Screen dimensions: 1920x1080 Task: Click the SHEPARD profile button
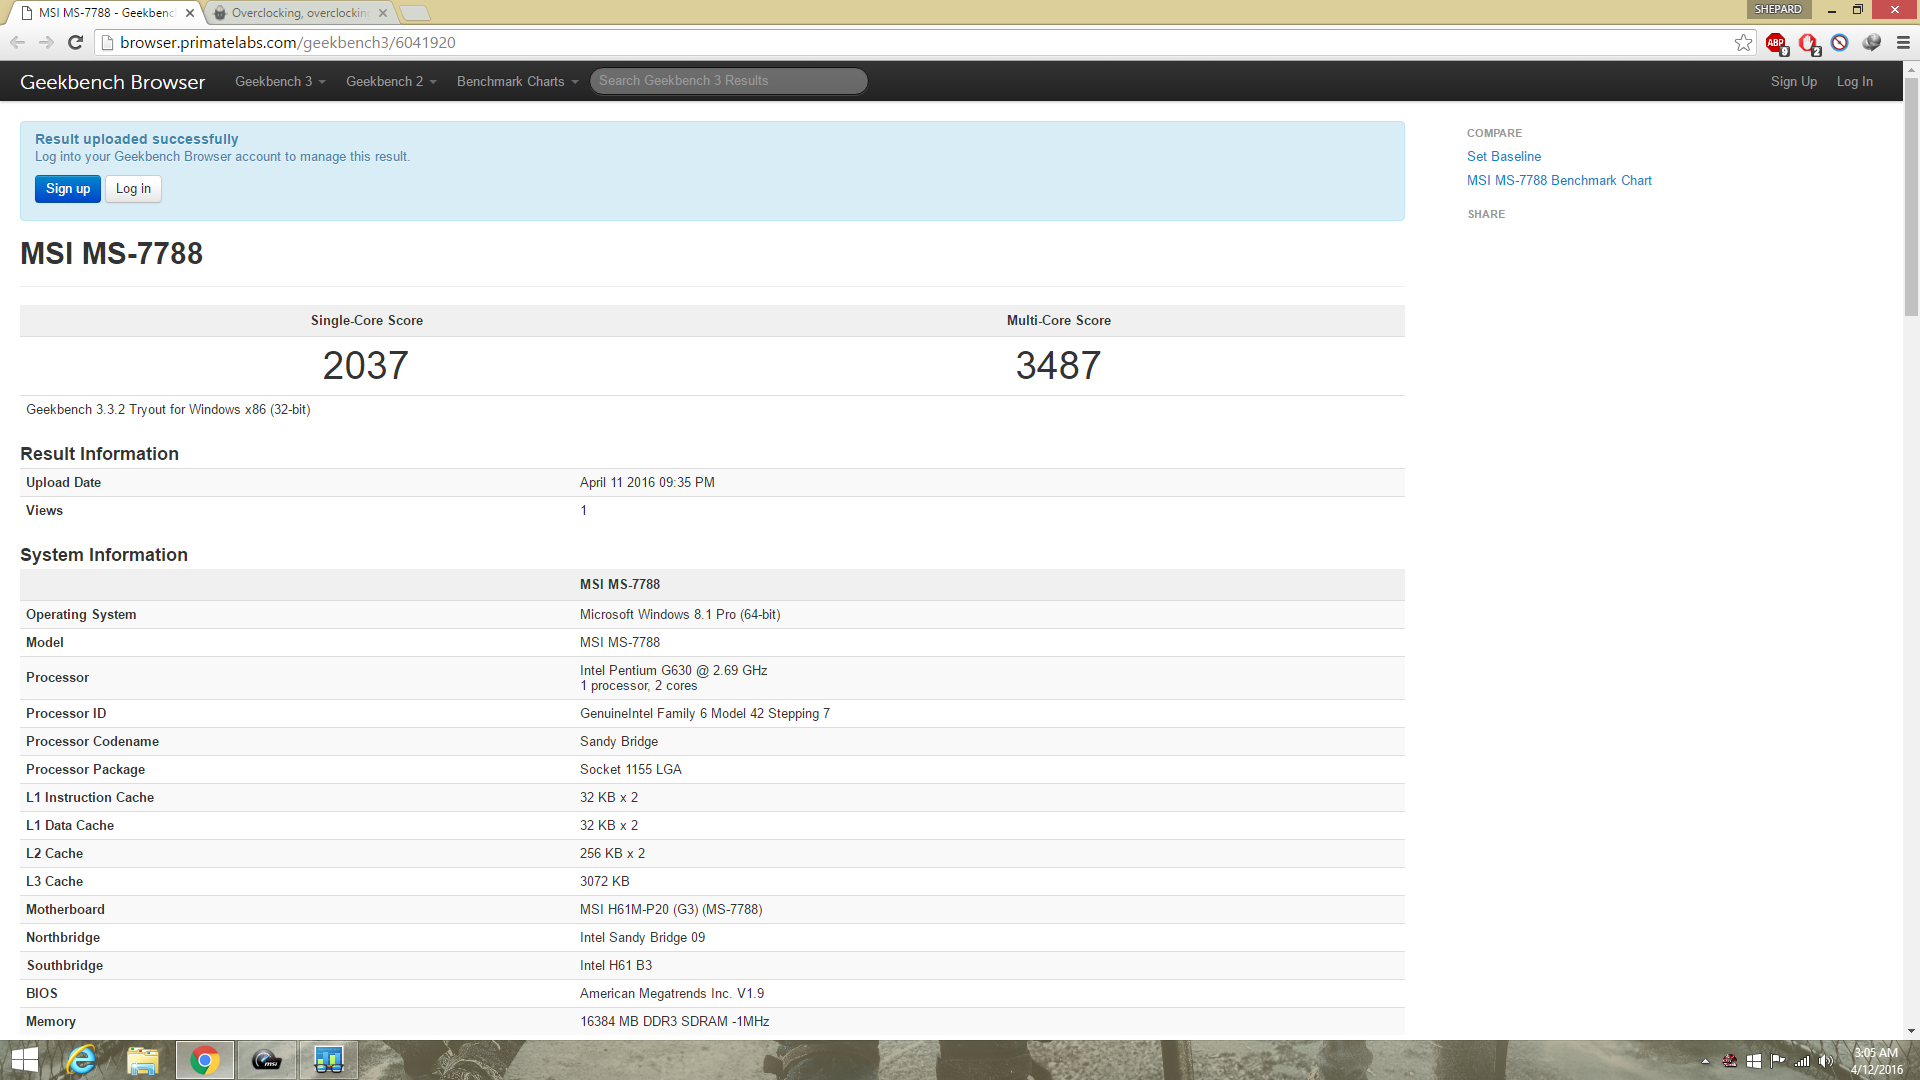tap(1778, 9)
